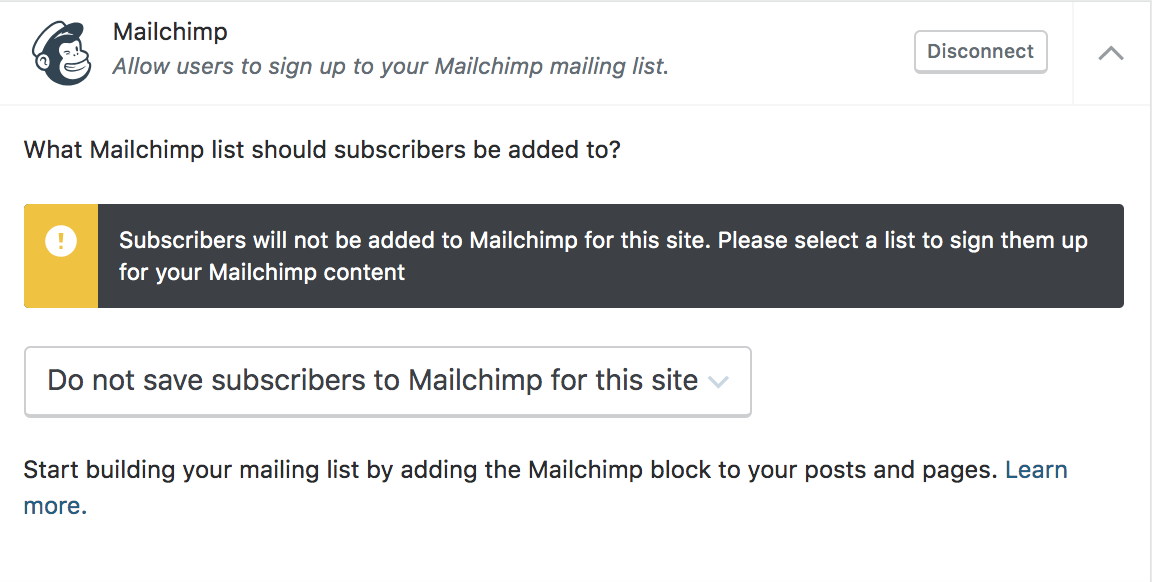Disconnect the Mailchimp account
1152x582 pixels.
point(980,52)
